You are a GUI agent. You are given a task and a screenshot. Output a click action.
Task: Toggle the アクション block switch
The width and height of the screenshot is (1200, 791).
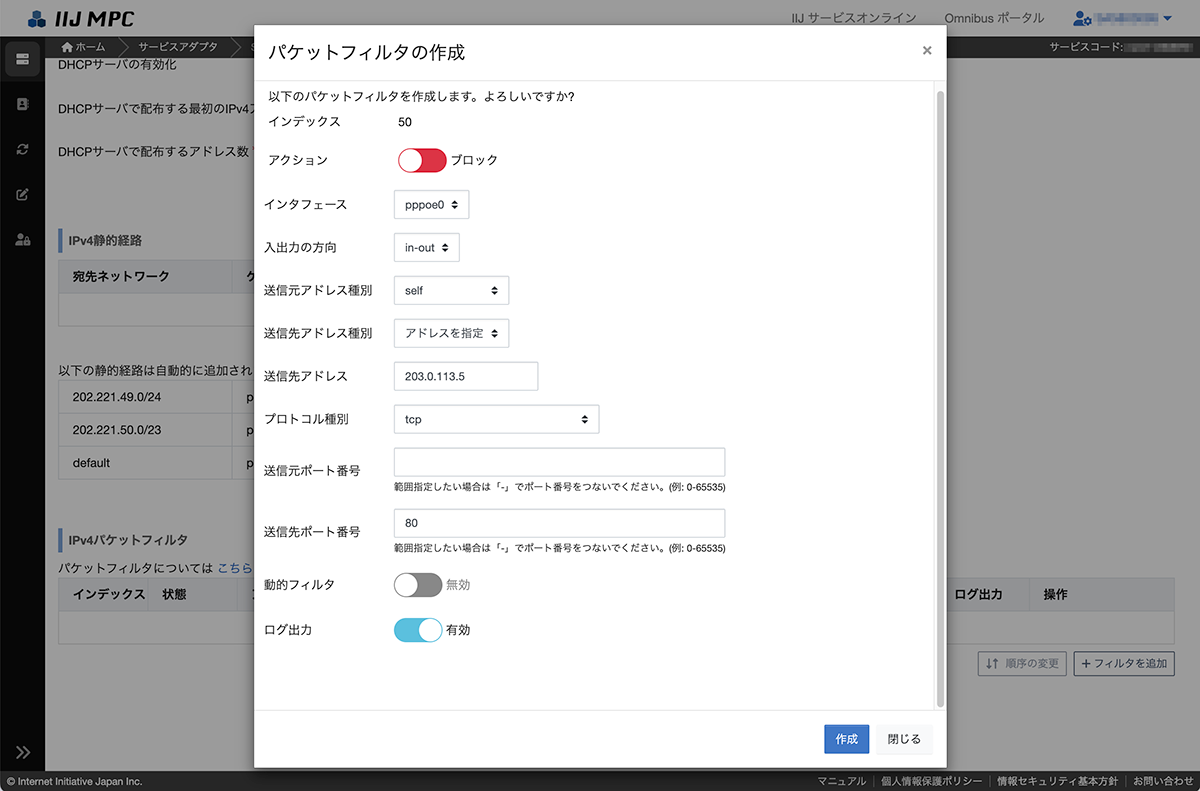421,160
